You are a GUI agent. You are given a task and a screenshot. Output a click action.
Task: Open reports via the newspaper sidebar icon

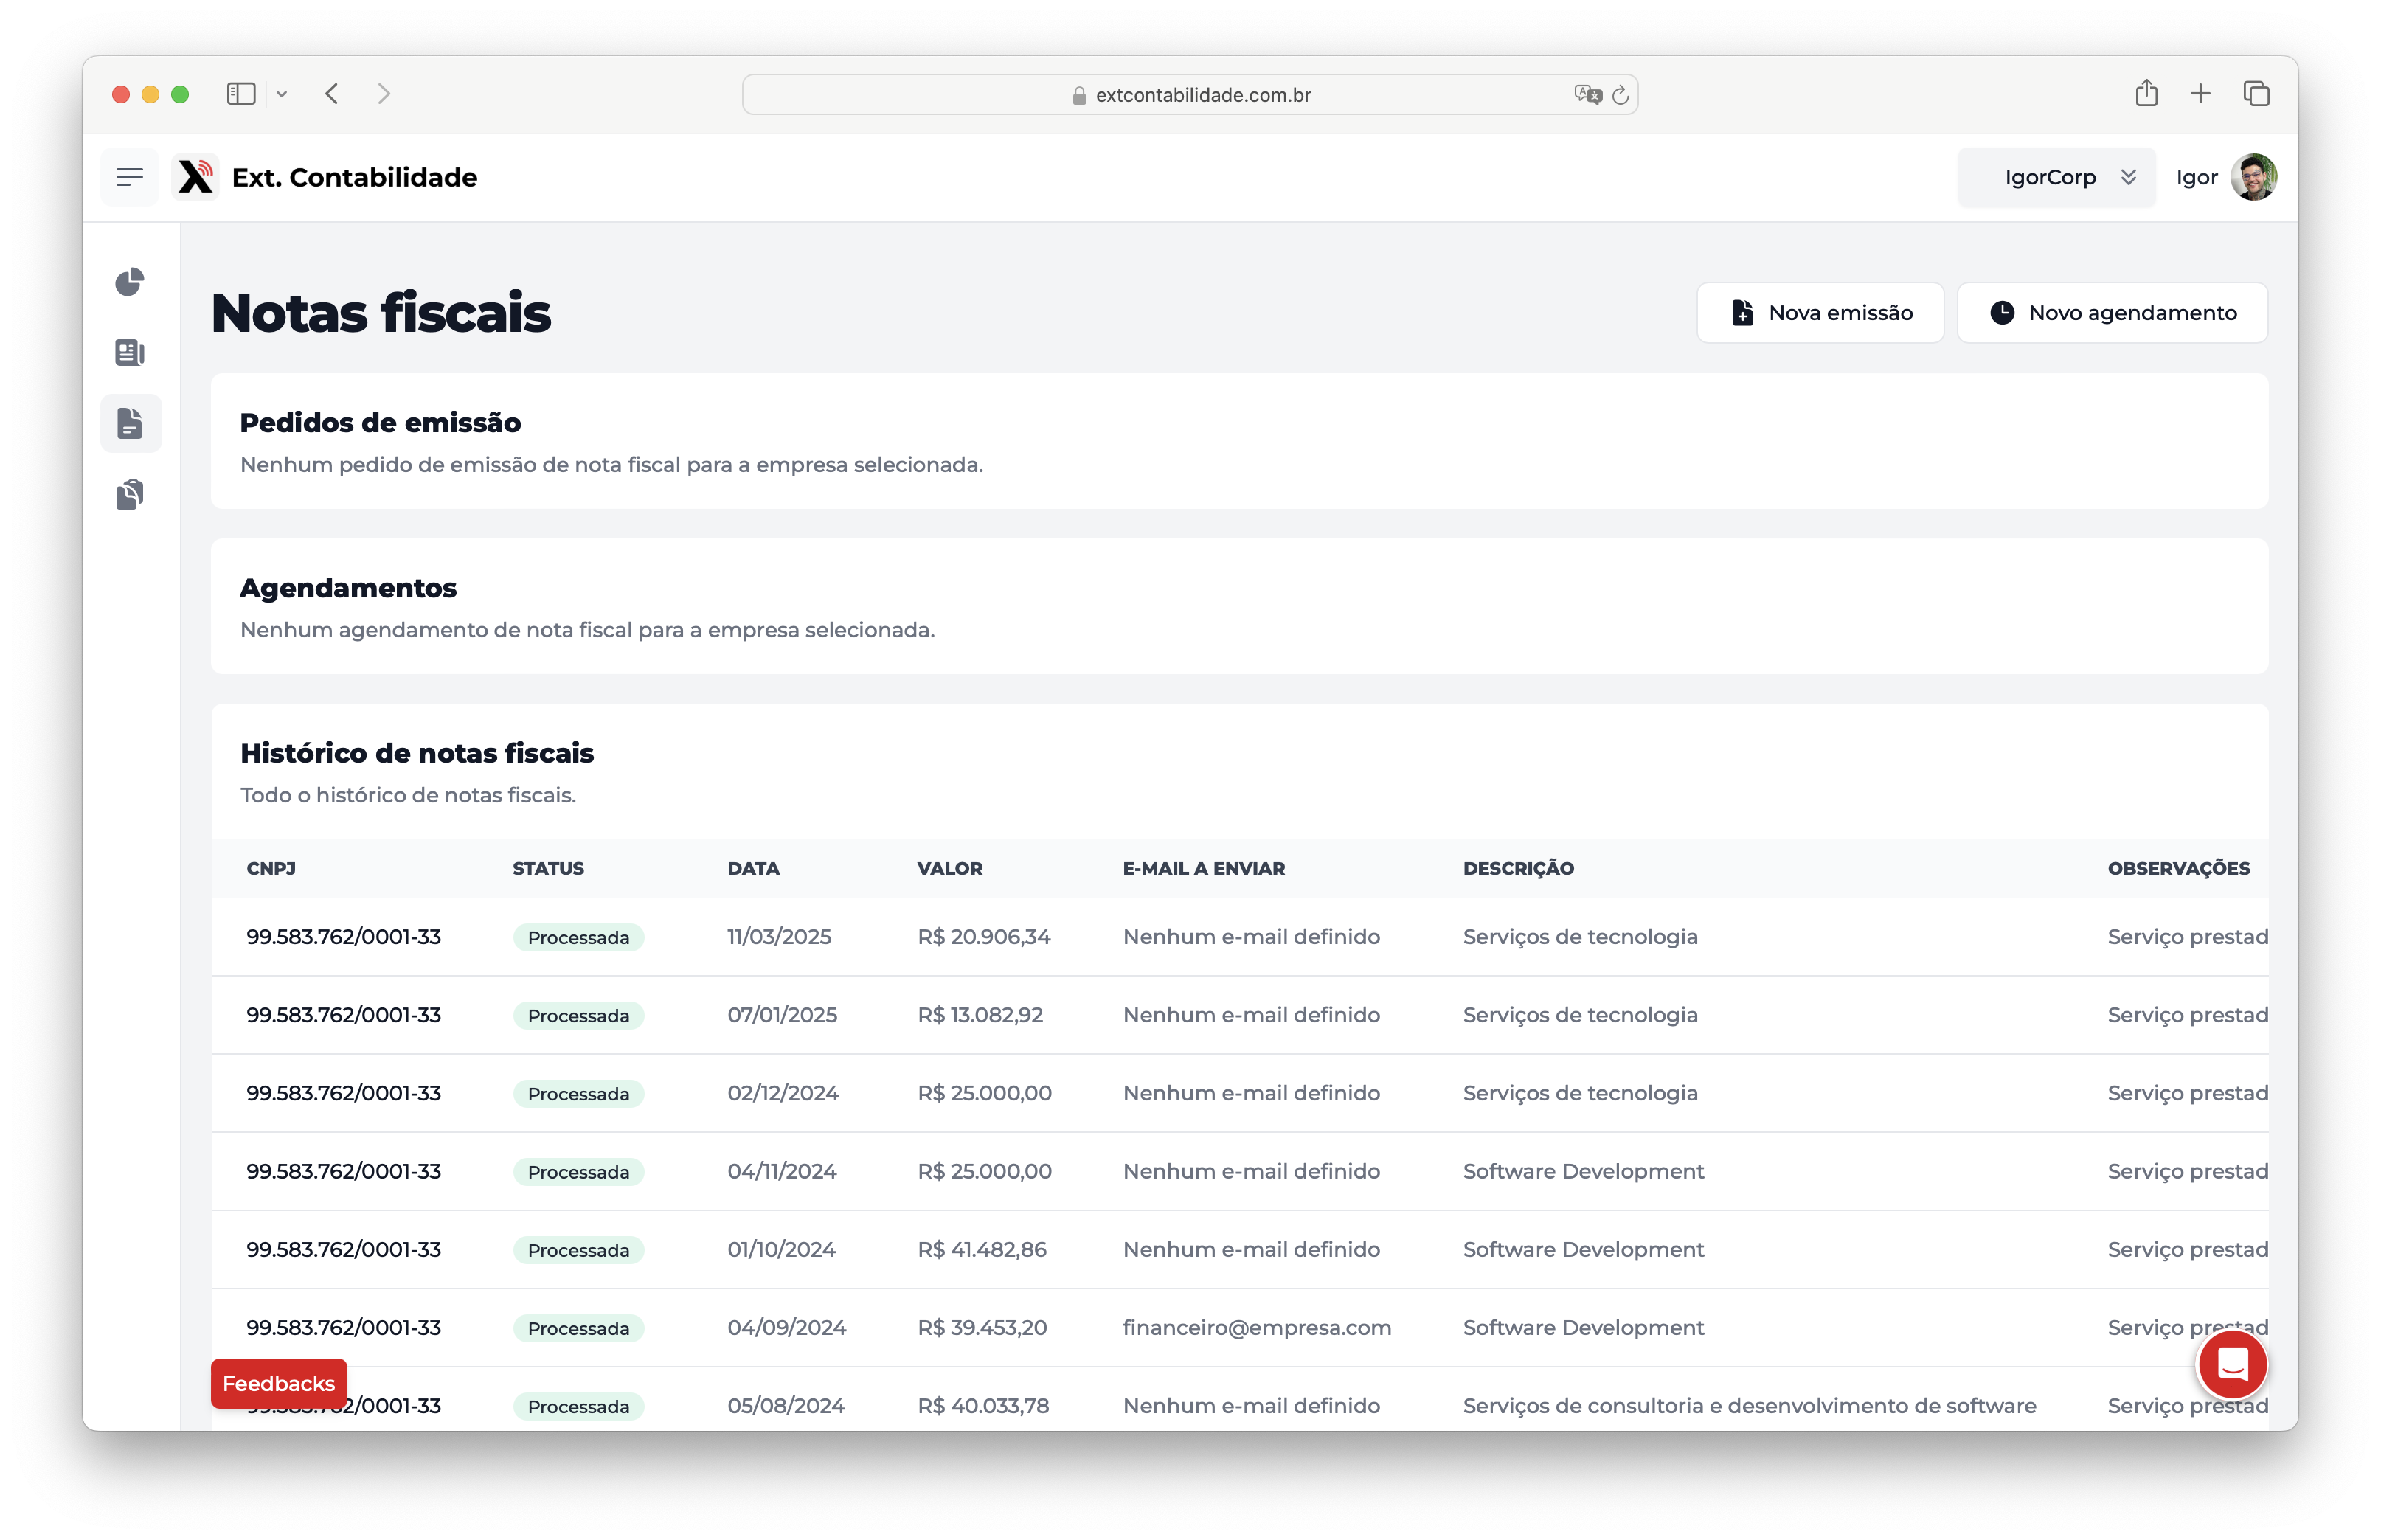[x=130, y=352]
